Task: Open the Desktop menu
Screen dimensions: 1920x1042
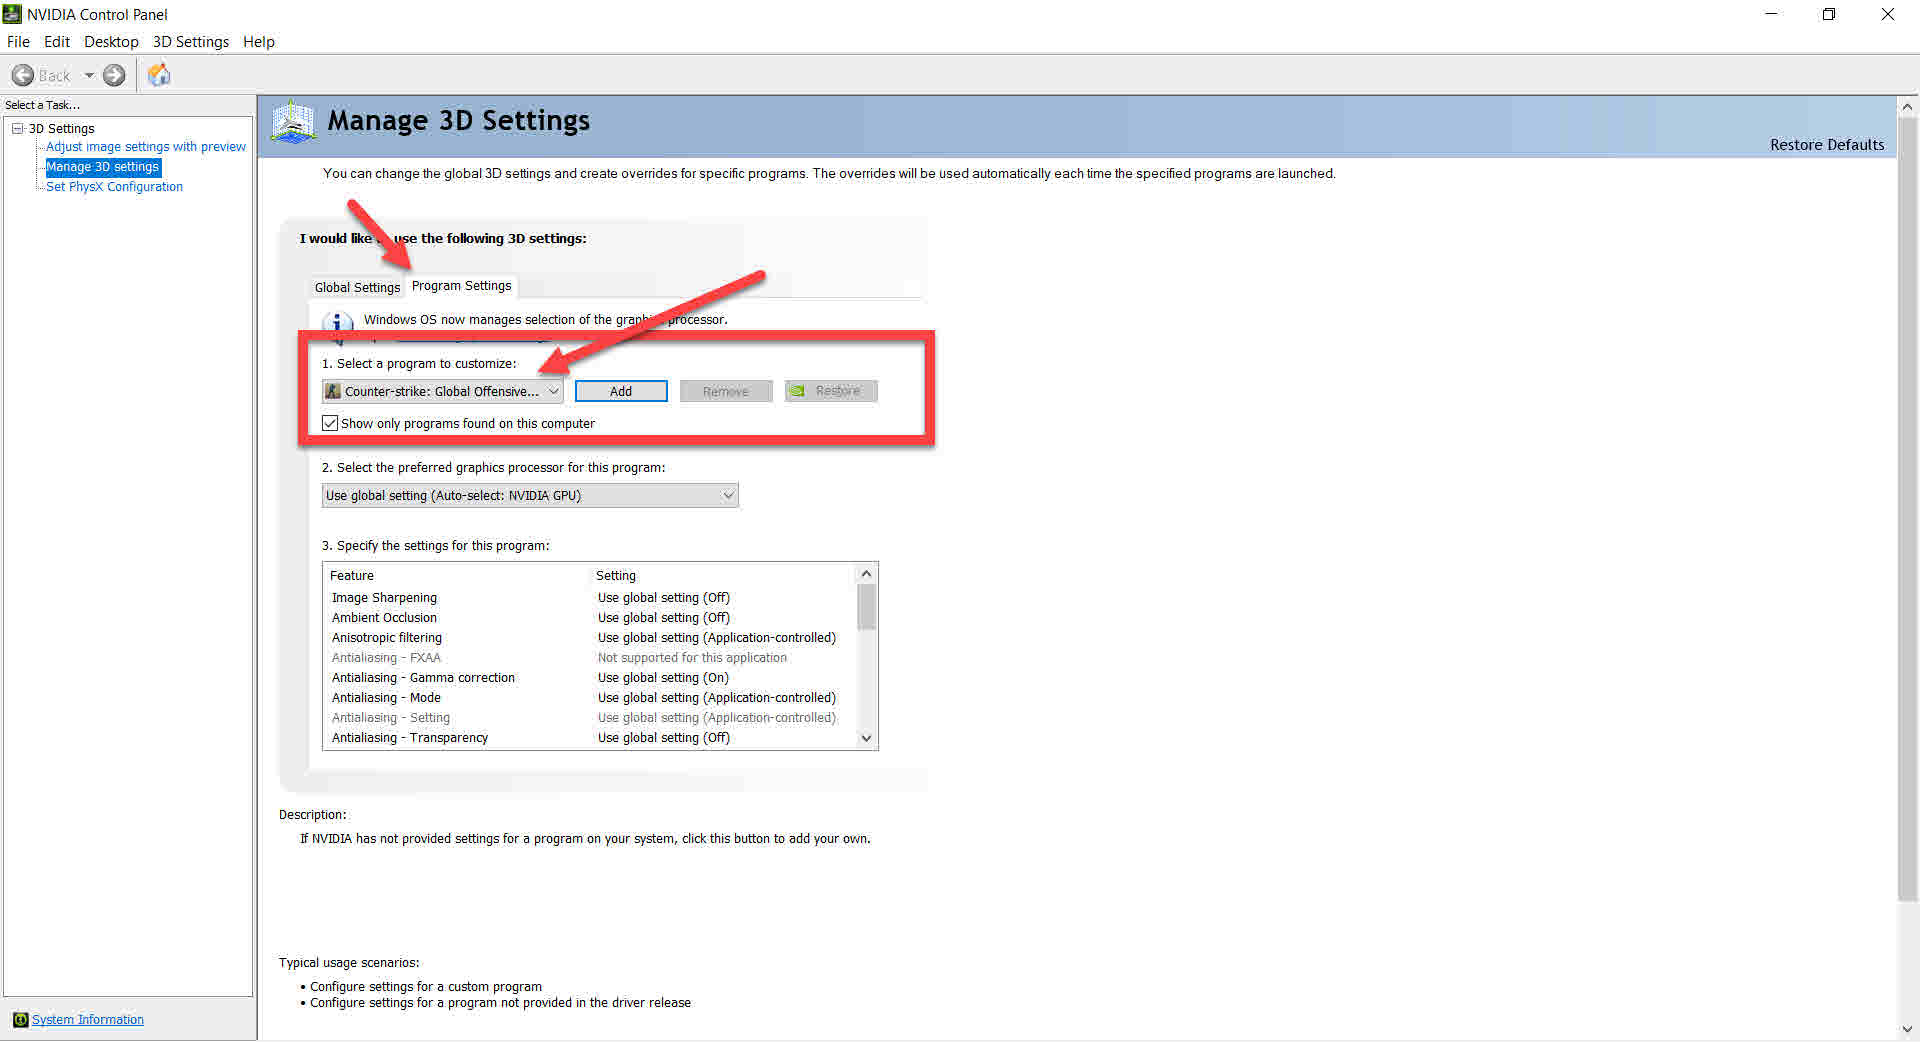Action: click(x=111, y=42)
